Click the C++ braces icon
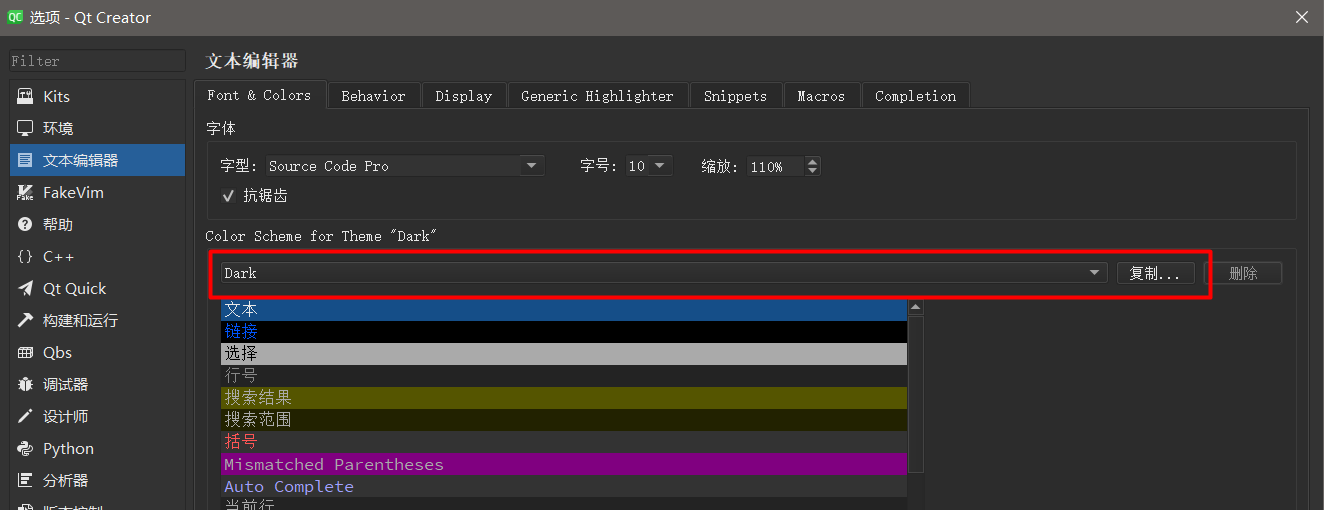Viewport: 1324px width, 510px height. [25, 257]
